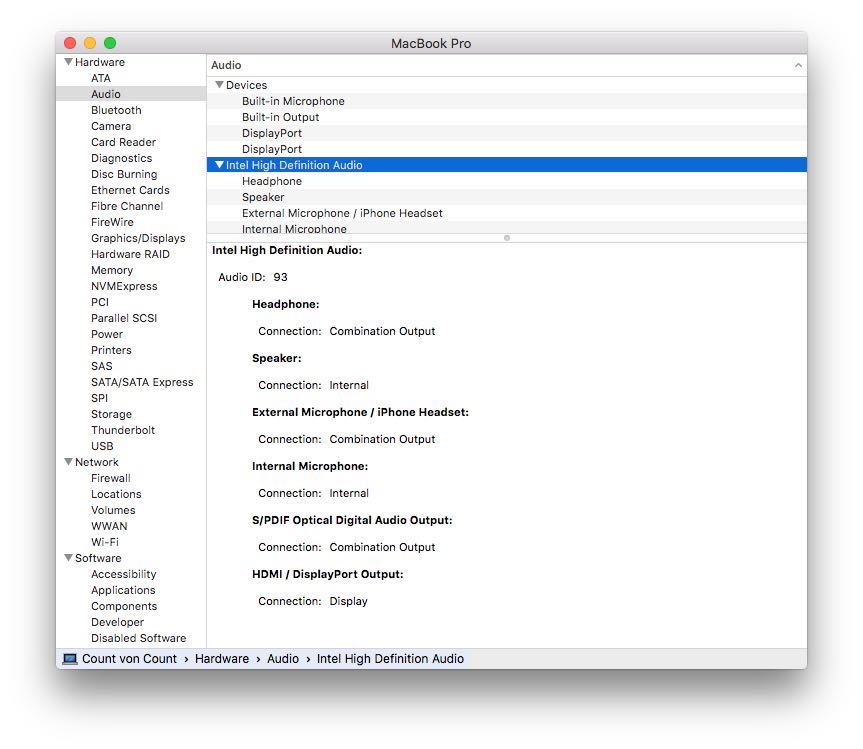863x749 pixels.
Task: Collapse Intel High Definition Audio triangle
Action: [219, 165]
